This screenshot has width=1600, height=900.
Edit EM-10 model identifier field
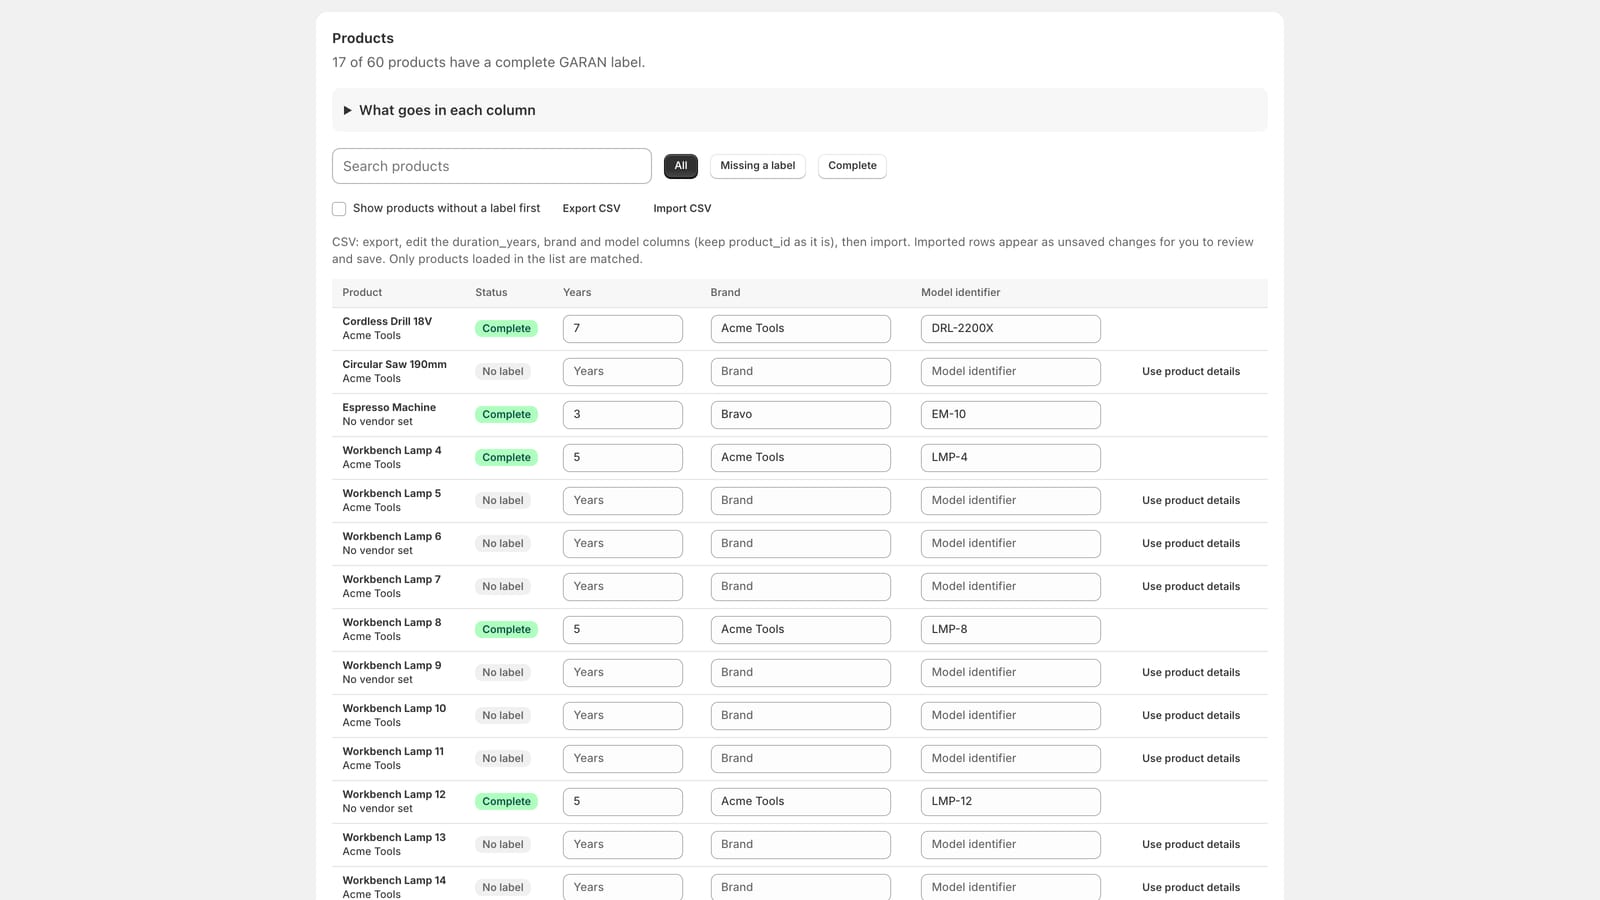(x=1010, y=415)
